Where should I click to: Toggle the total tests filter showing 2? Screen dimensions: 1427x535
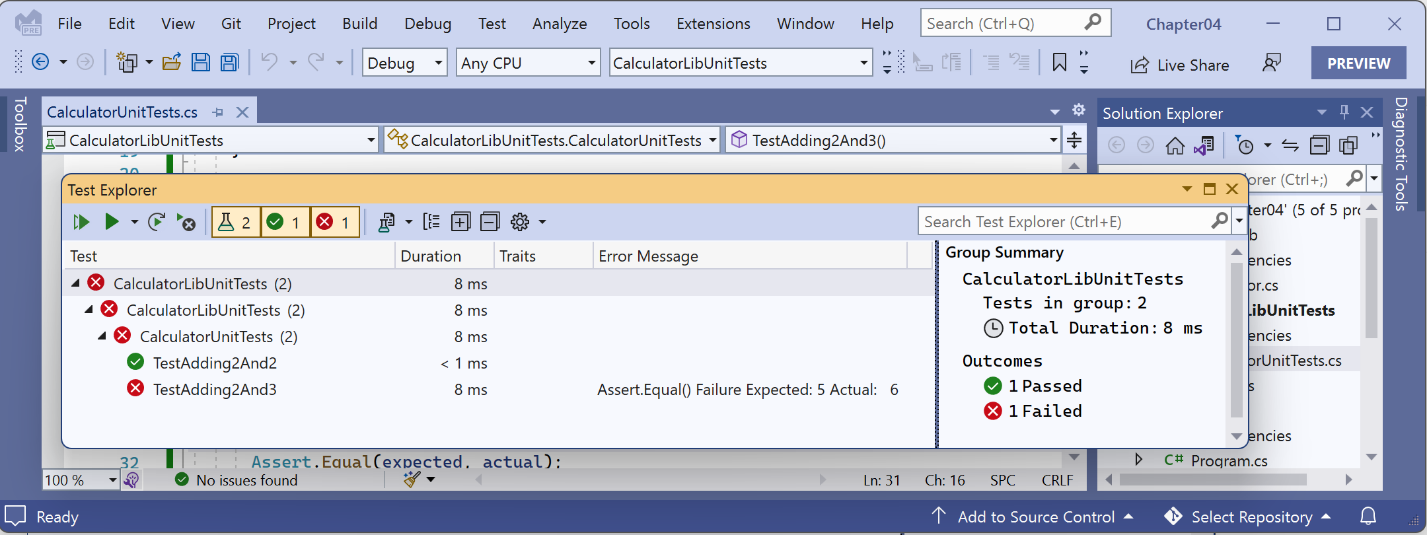point(235,222)
